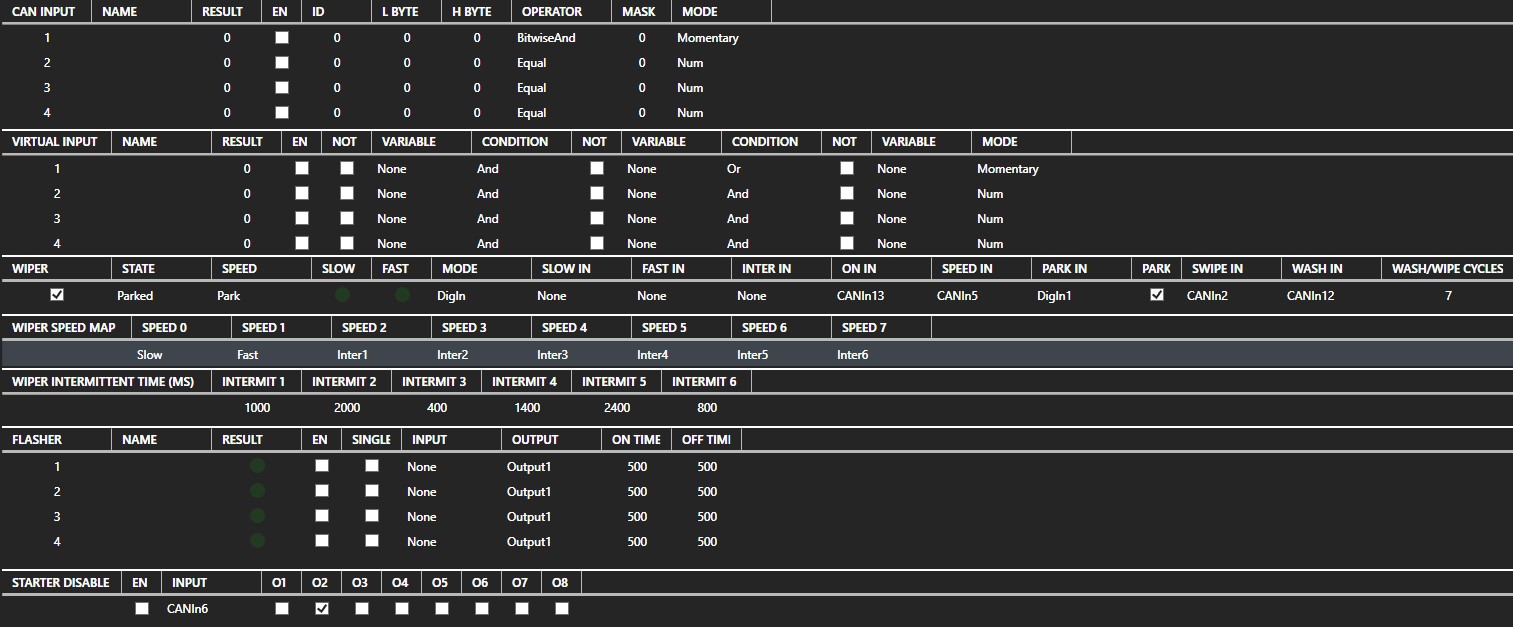Open the WASH IN value CANIn12
Viewport: 1513px width, 627px height.
click(x=1311, y=296)
